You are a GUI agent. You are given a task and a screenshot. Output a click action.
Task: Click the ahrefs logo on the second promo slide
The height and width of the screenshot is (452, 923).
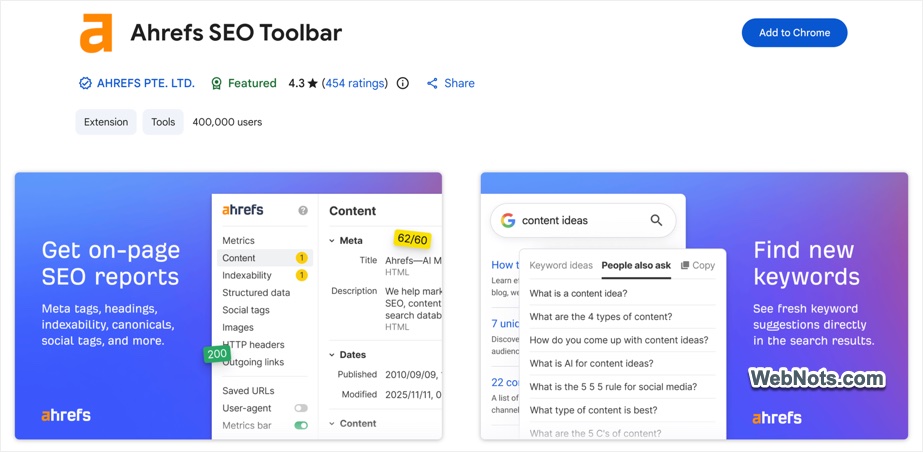(776, 418)
